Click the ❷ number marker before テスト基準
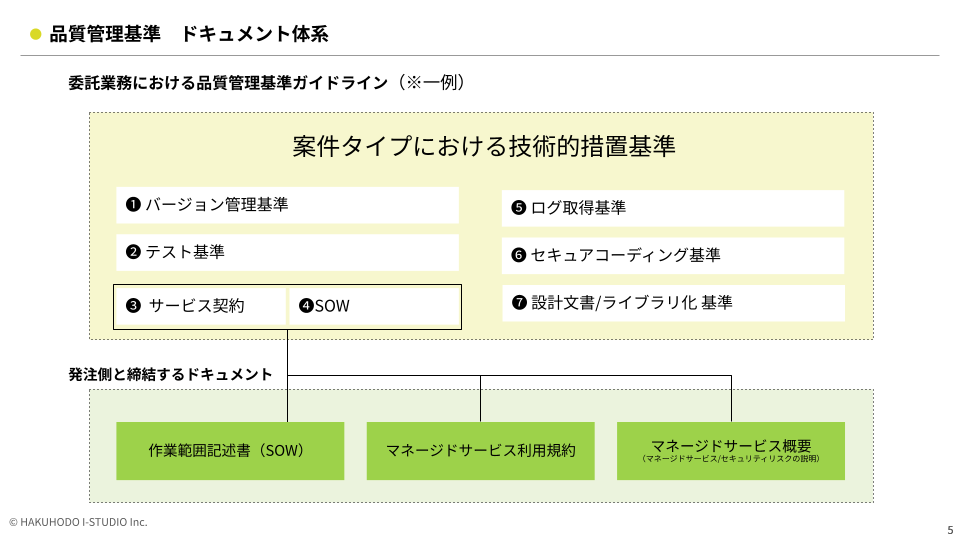This screenshot has width=960, height=540. click(x=132, y=252)
